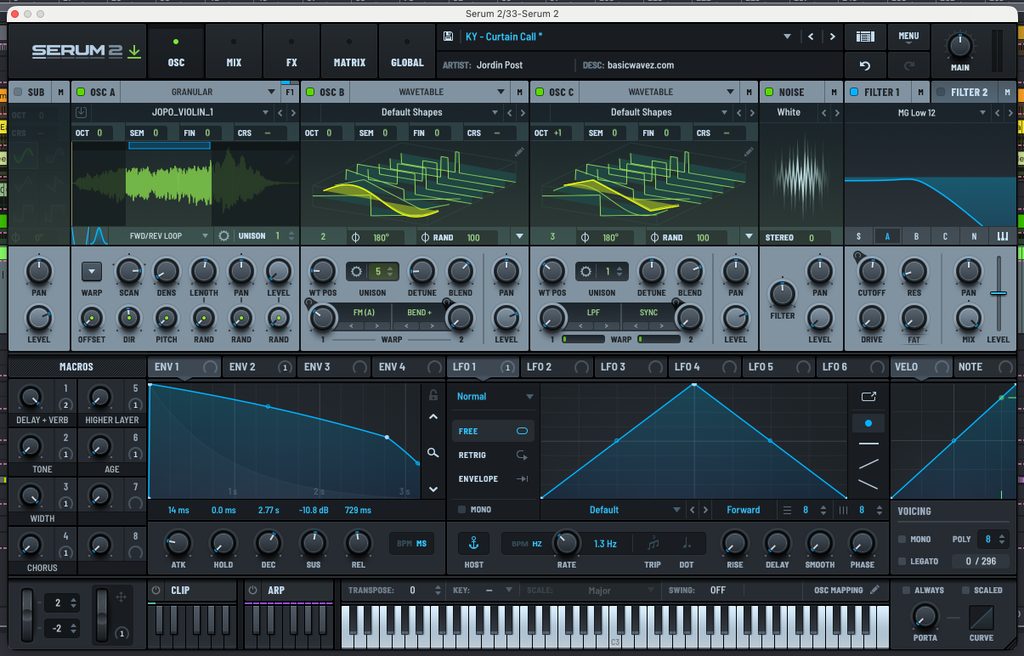Switch to the MATRIX tab
The height and width of the screenshot is (656, 1024).
tap(349, 52)
